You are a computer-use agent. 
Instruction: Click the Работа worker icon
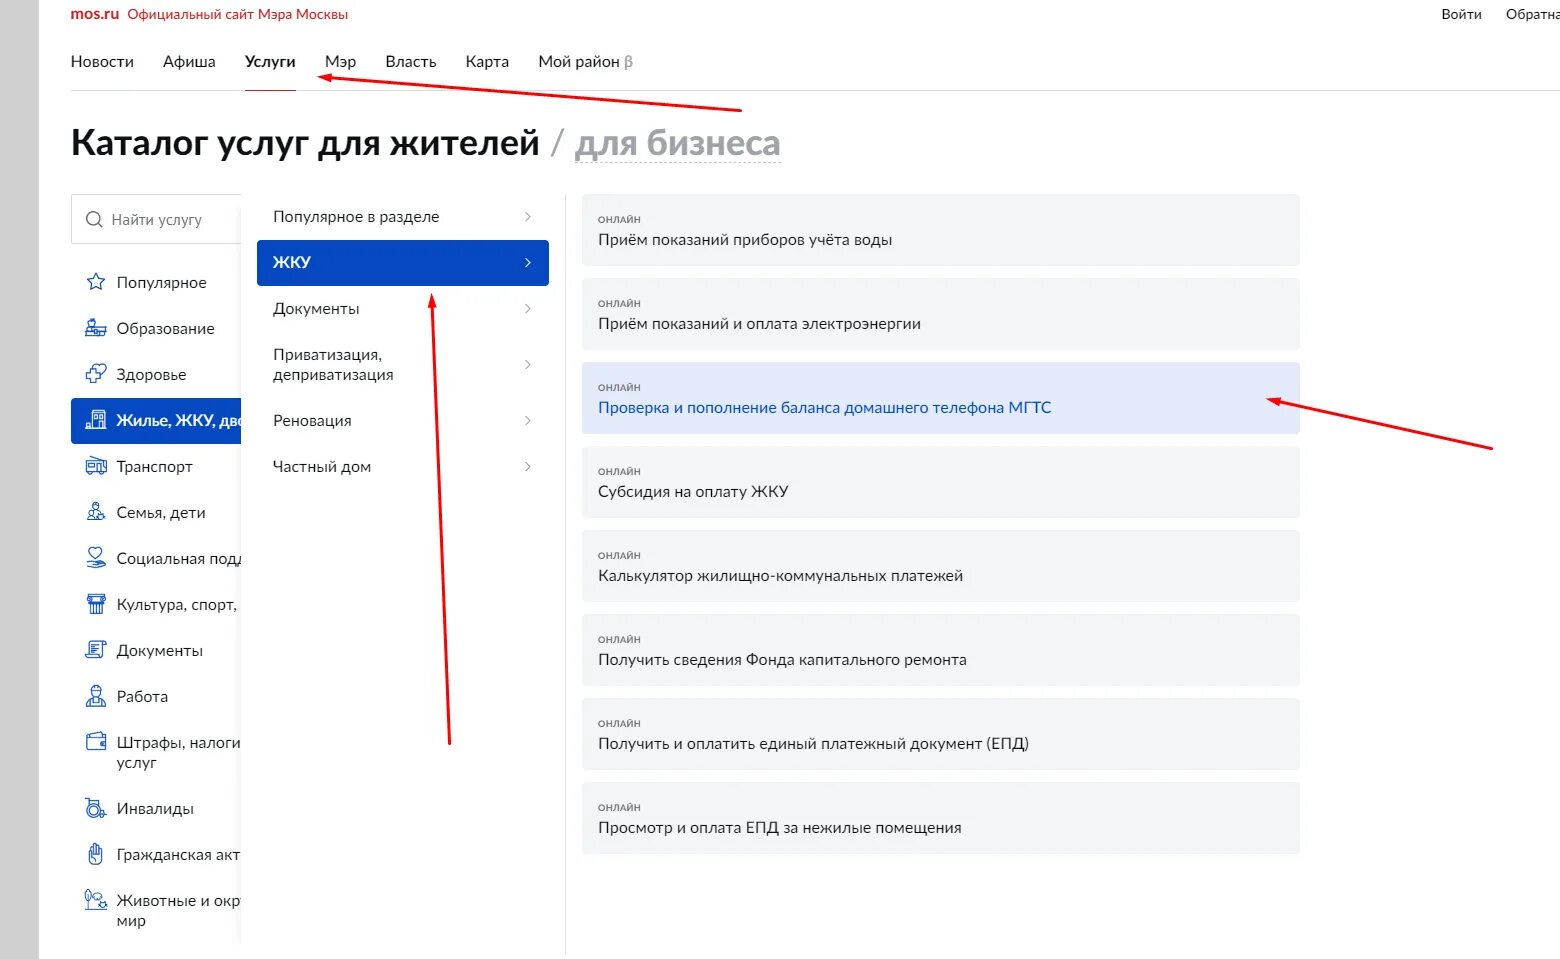[96, 696]
